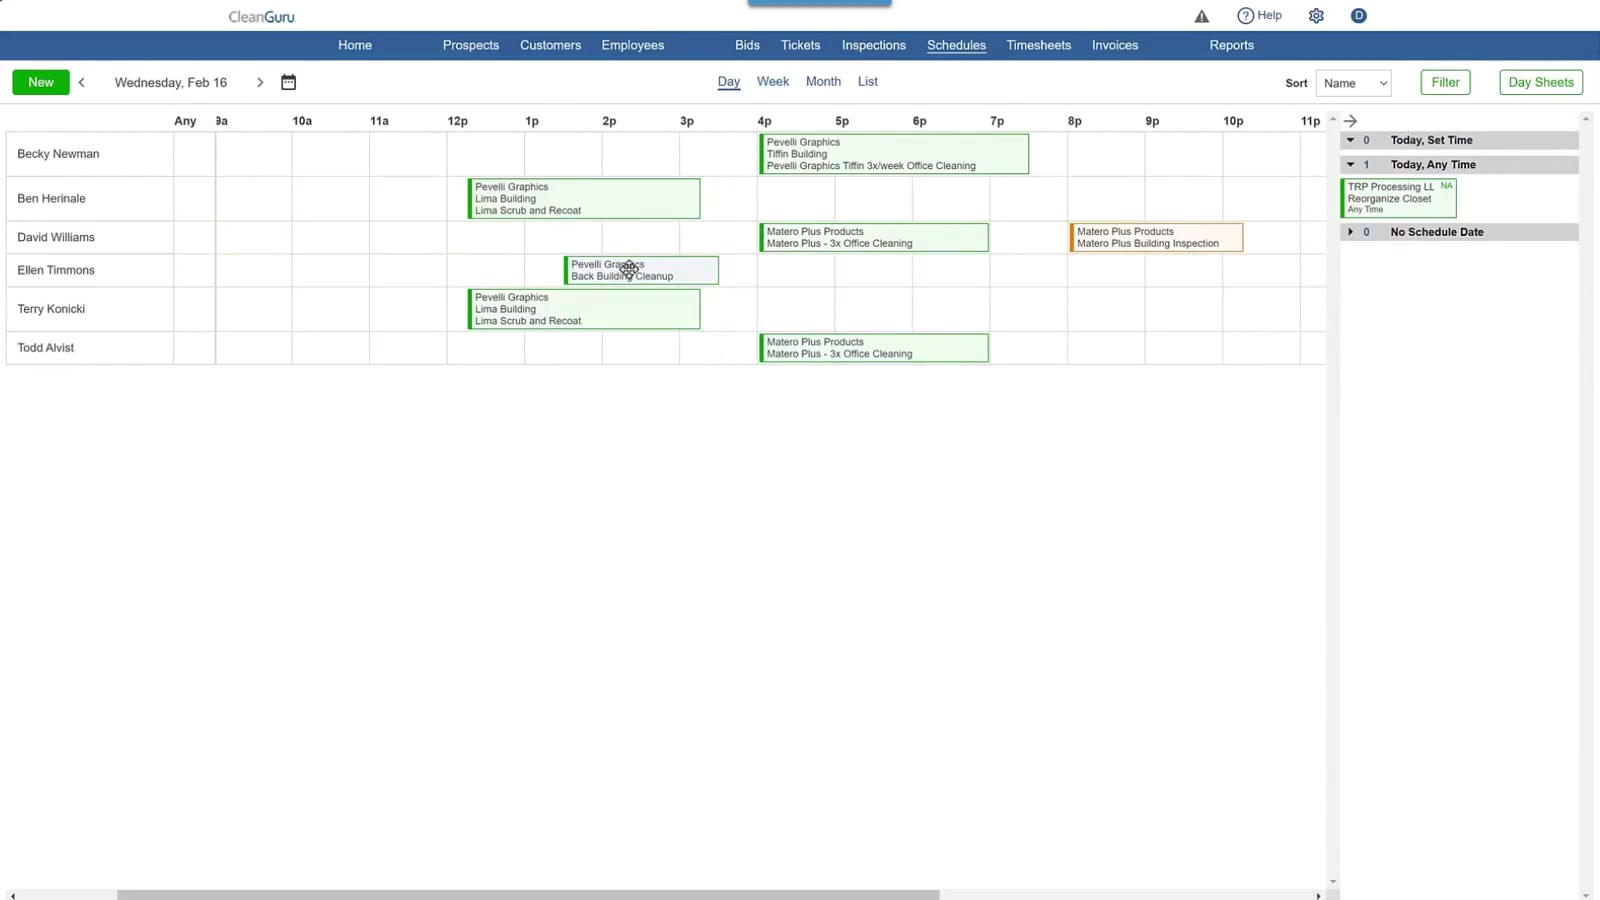Screen dimensions: 1600x900
Task: Click employee name Ellen Timmons
Action: (56, 270)
